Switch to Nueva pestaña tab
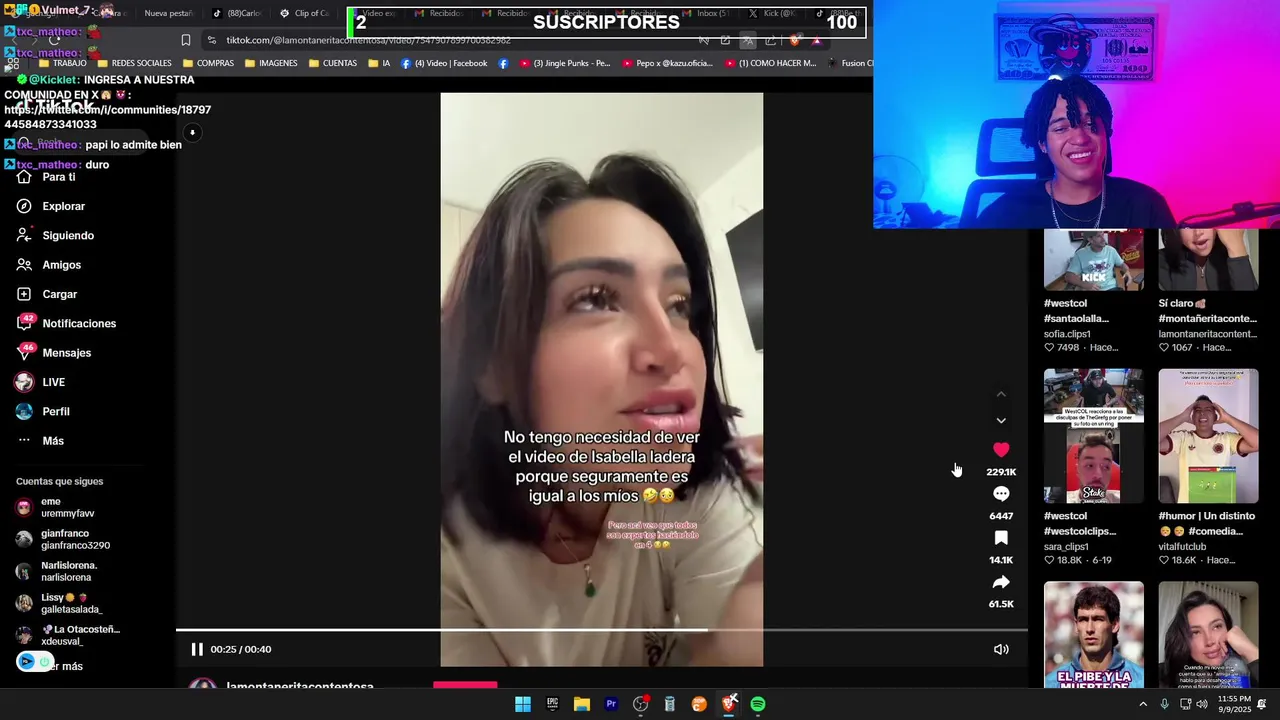Screen dimensions: 1280x720 click(168, 13)
